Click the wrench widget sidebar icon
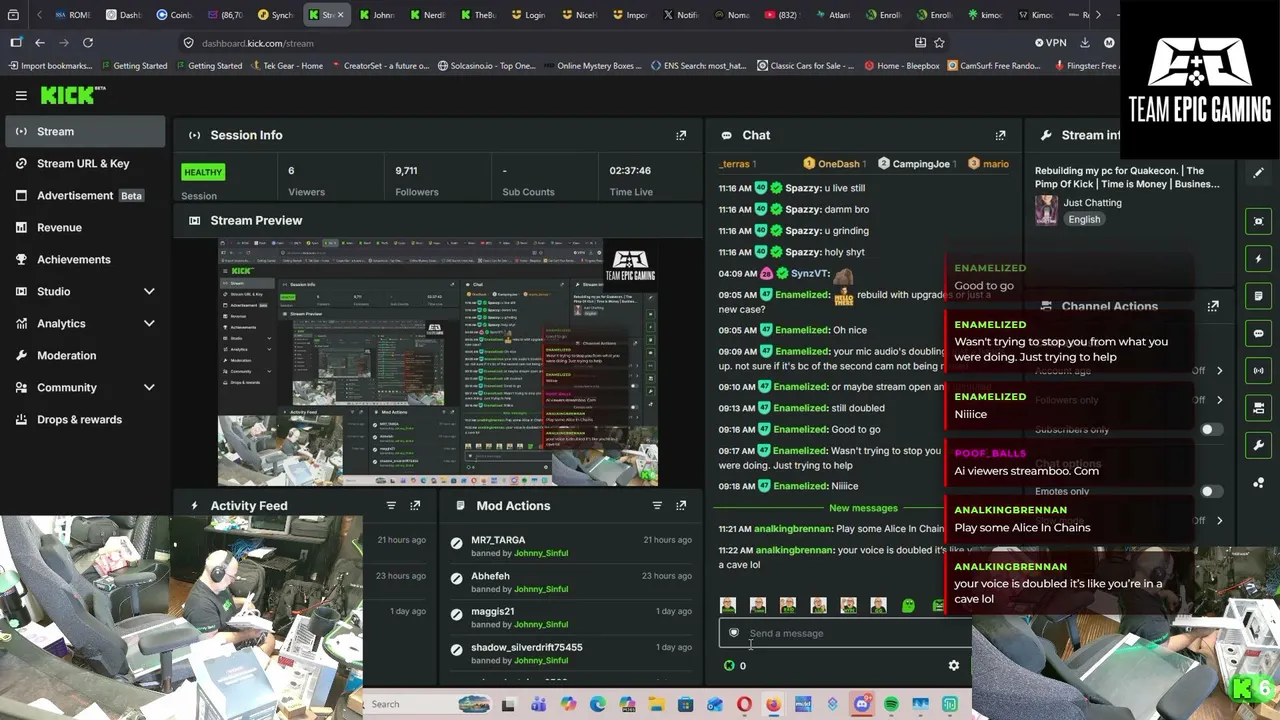 point(1259,445)
